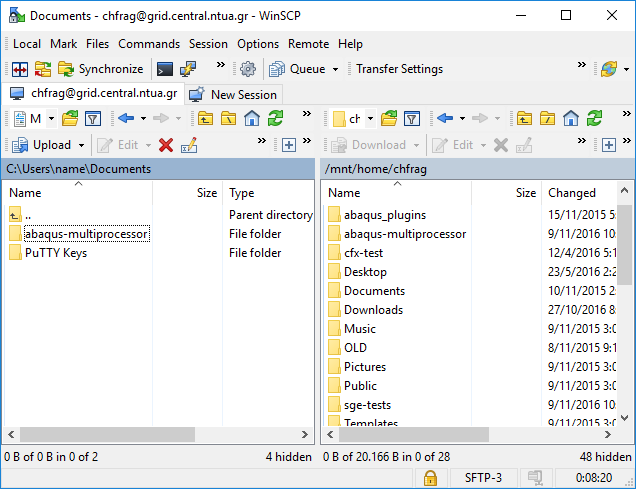Click the refresh globe icon at toolbar far right
Viewport: 636px width, 489px height.
point(609,69)
